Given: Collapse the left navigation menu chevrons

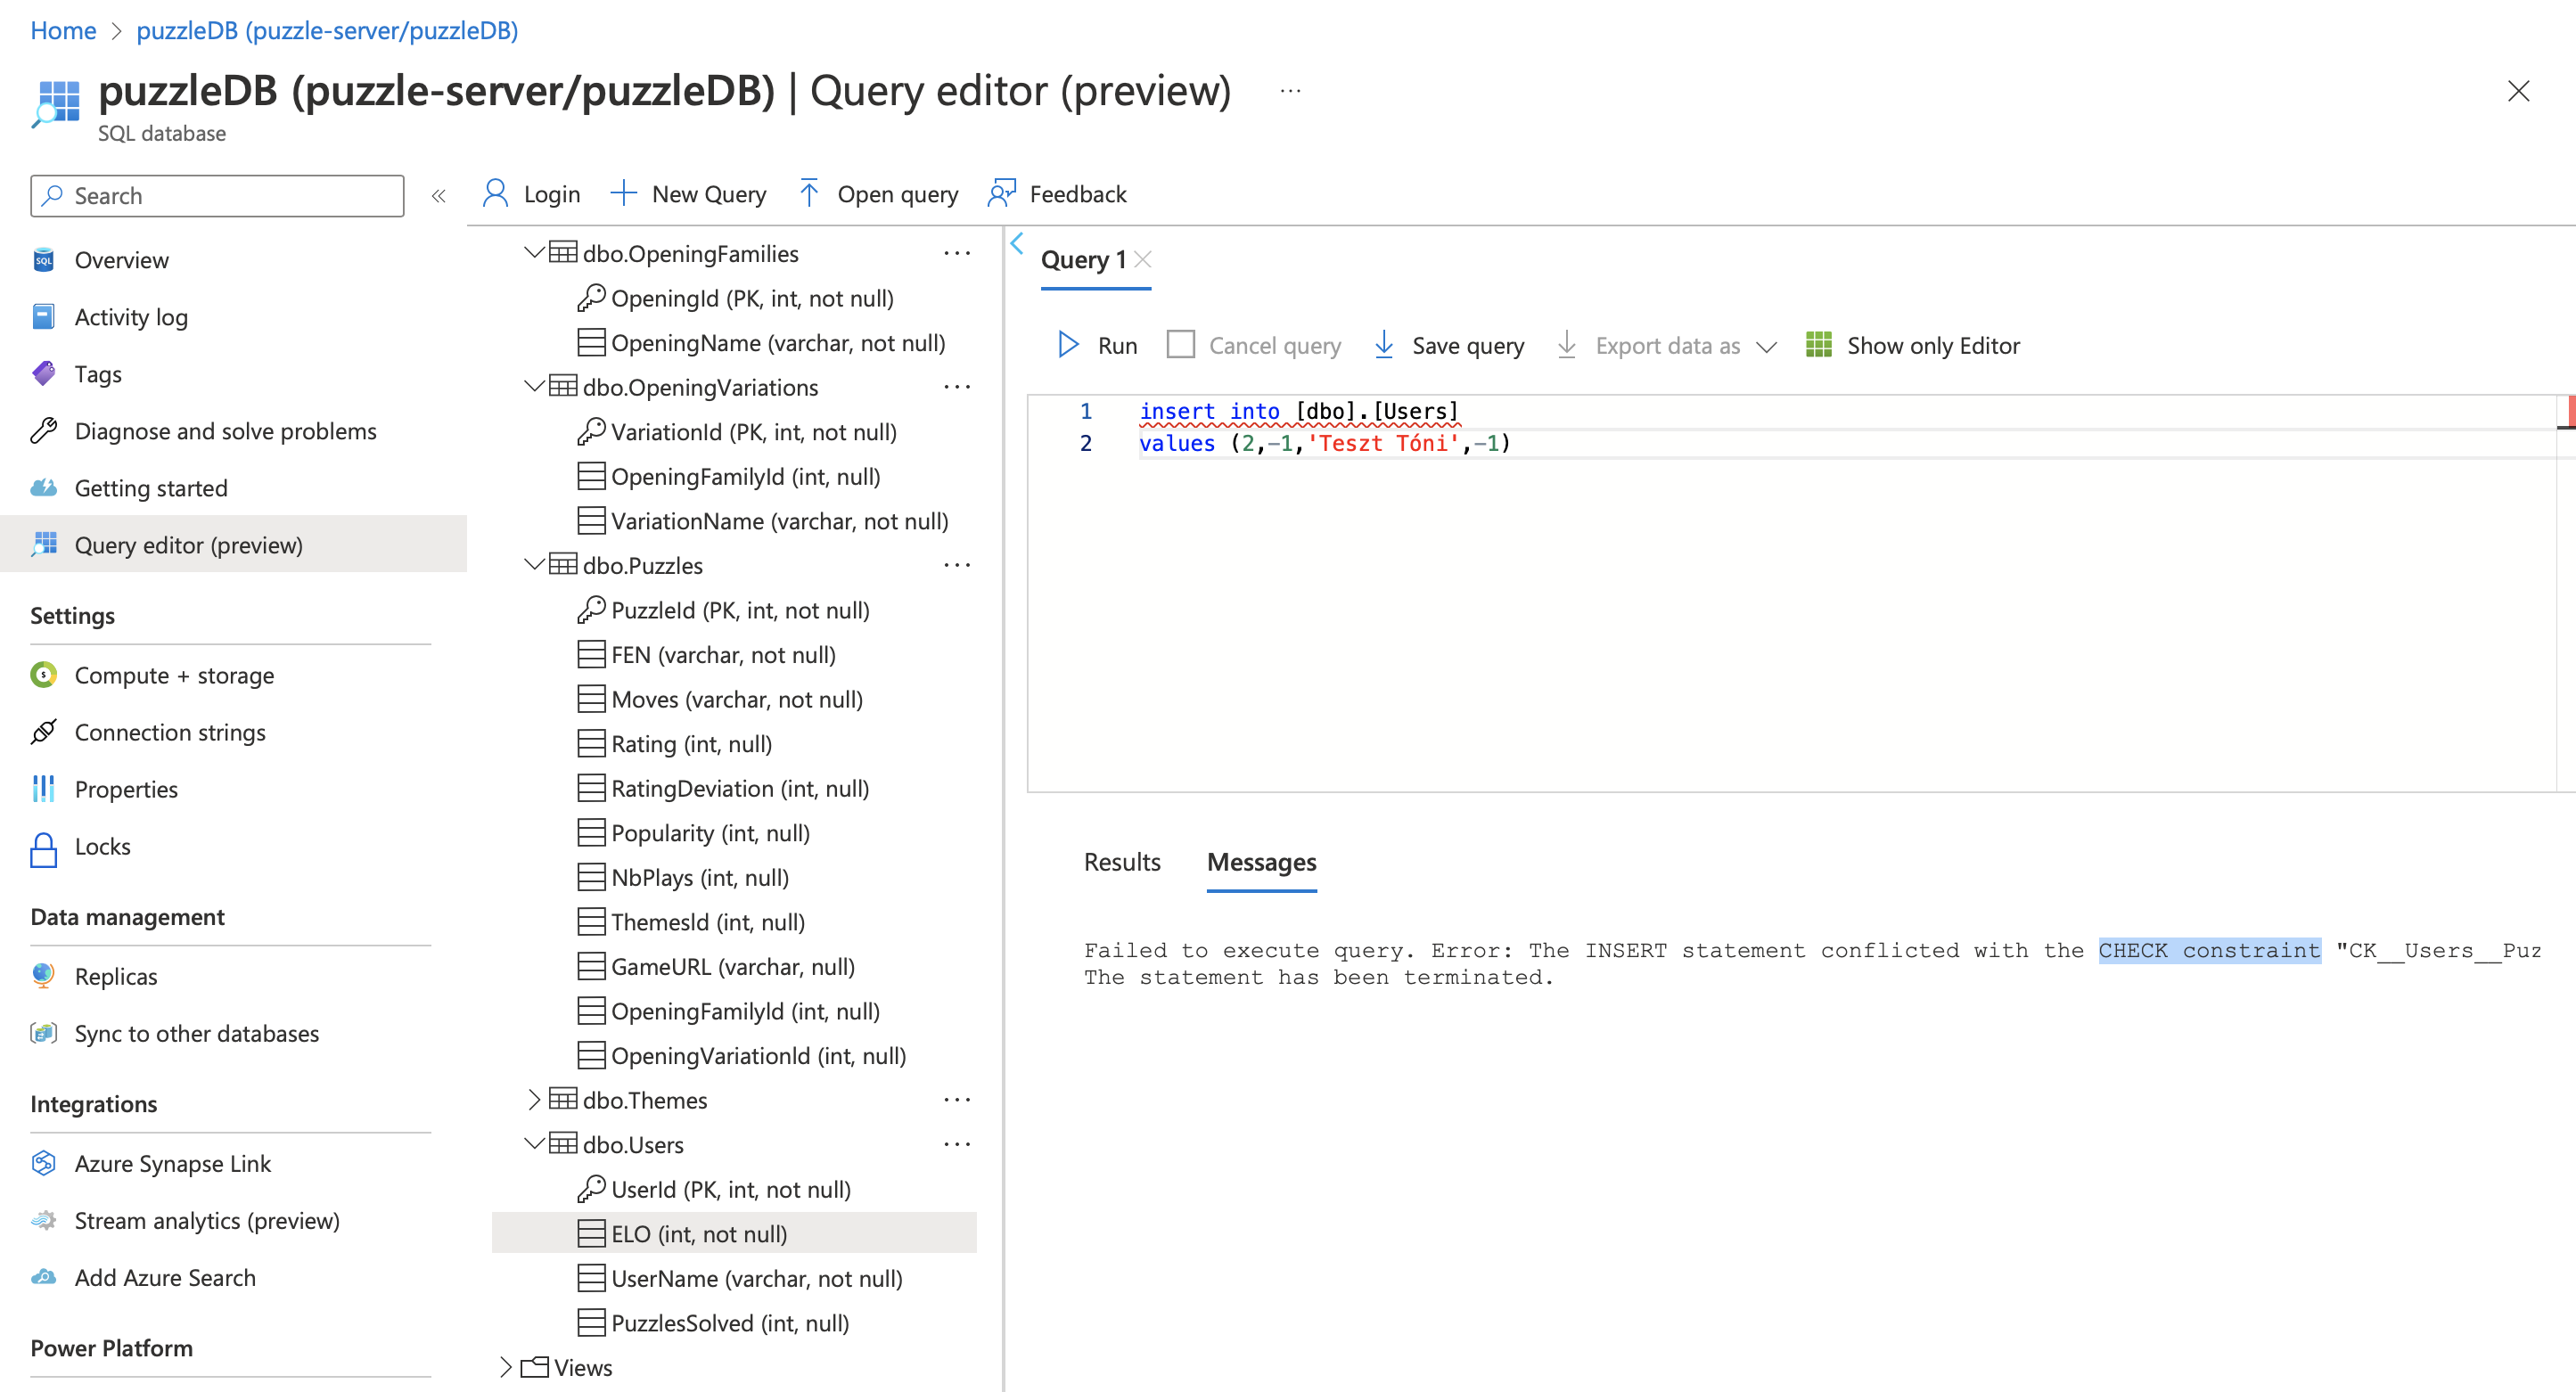Looking at the screenshot, I should tap(438, 196).
